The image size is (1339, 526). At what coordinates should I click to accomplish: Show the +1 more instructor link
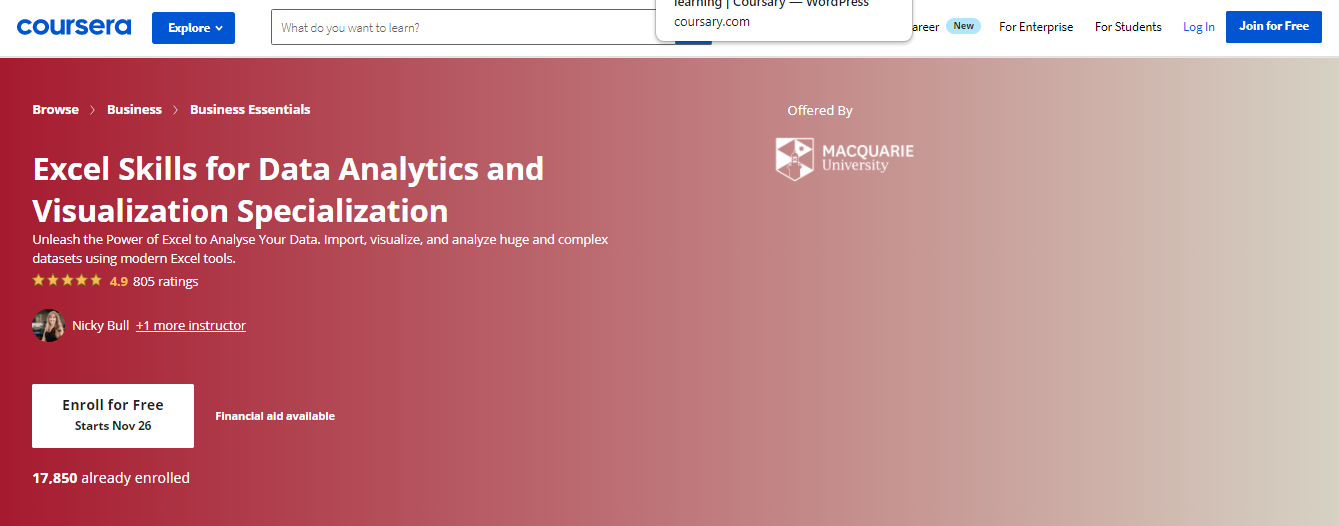191,326
